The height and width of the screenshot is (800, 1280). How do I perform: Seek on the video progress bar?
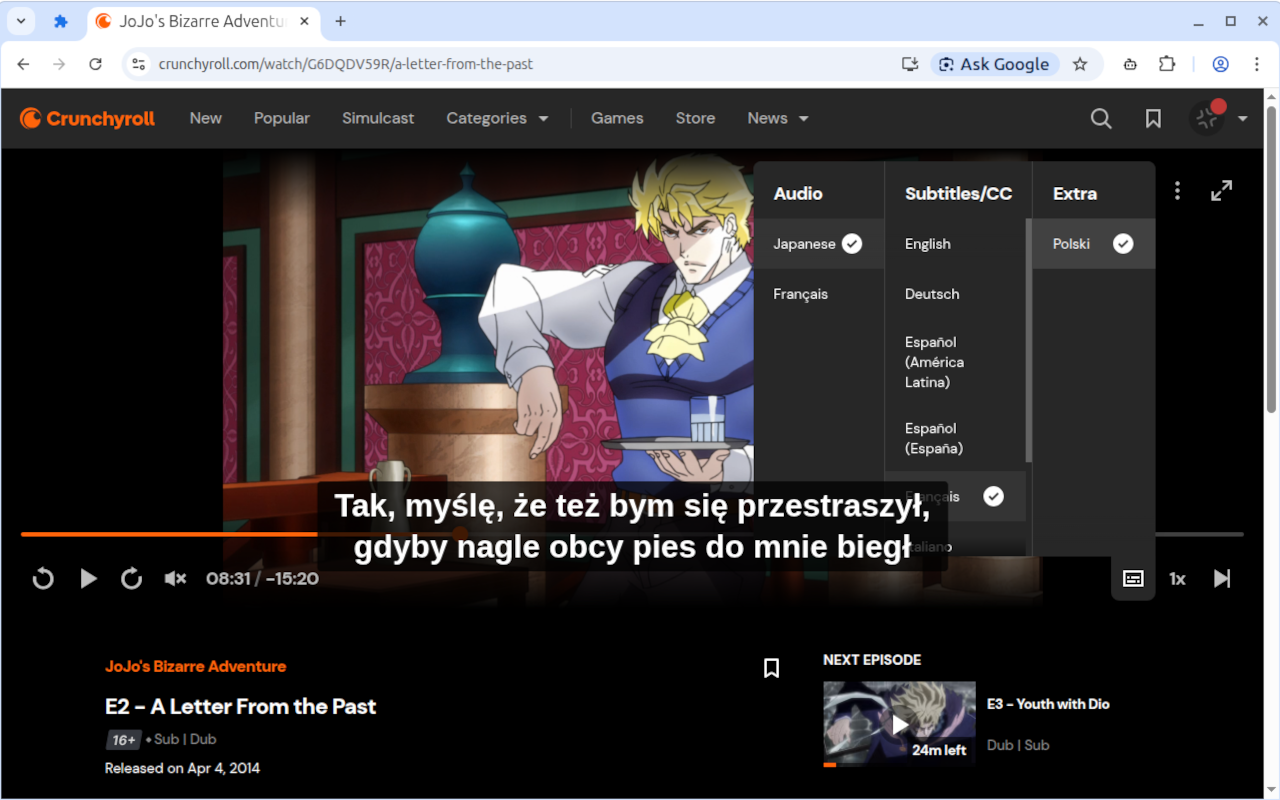click(632, 534)
